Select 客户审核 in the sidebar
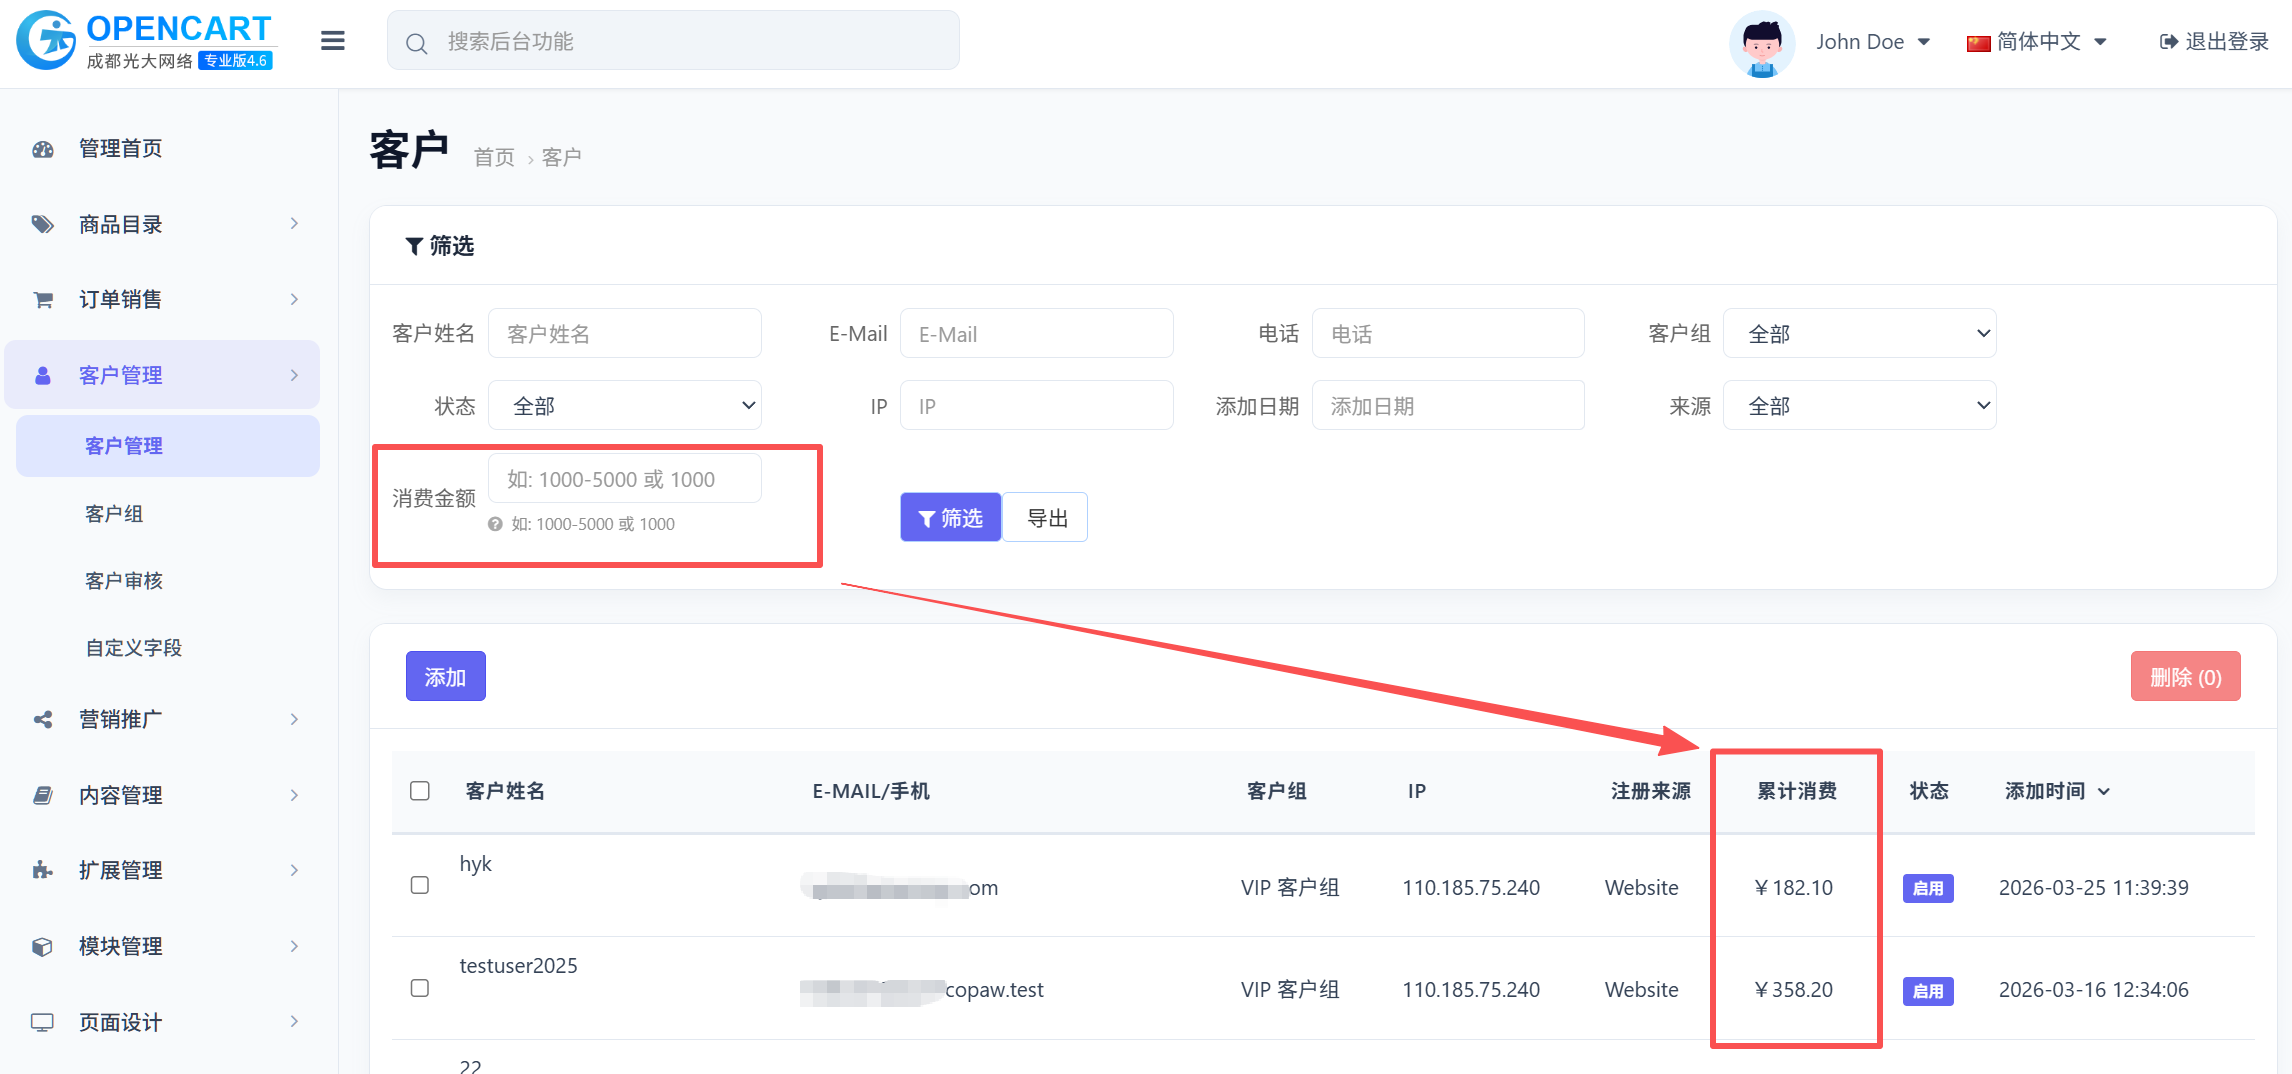2292x1074 pixels. point(124,581)
